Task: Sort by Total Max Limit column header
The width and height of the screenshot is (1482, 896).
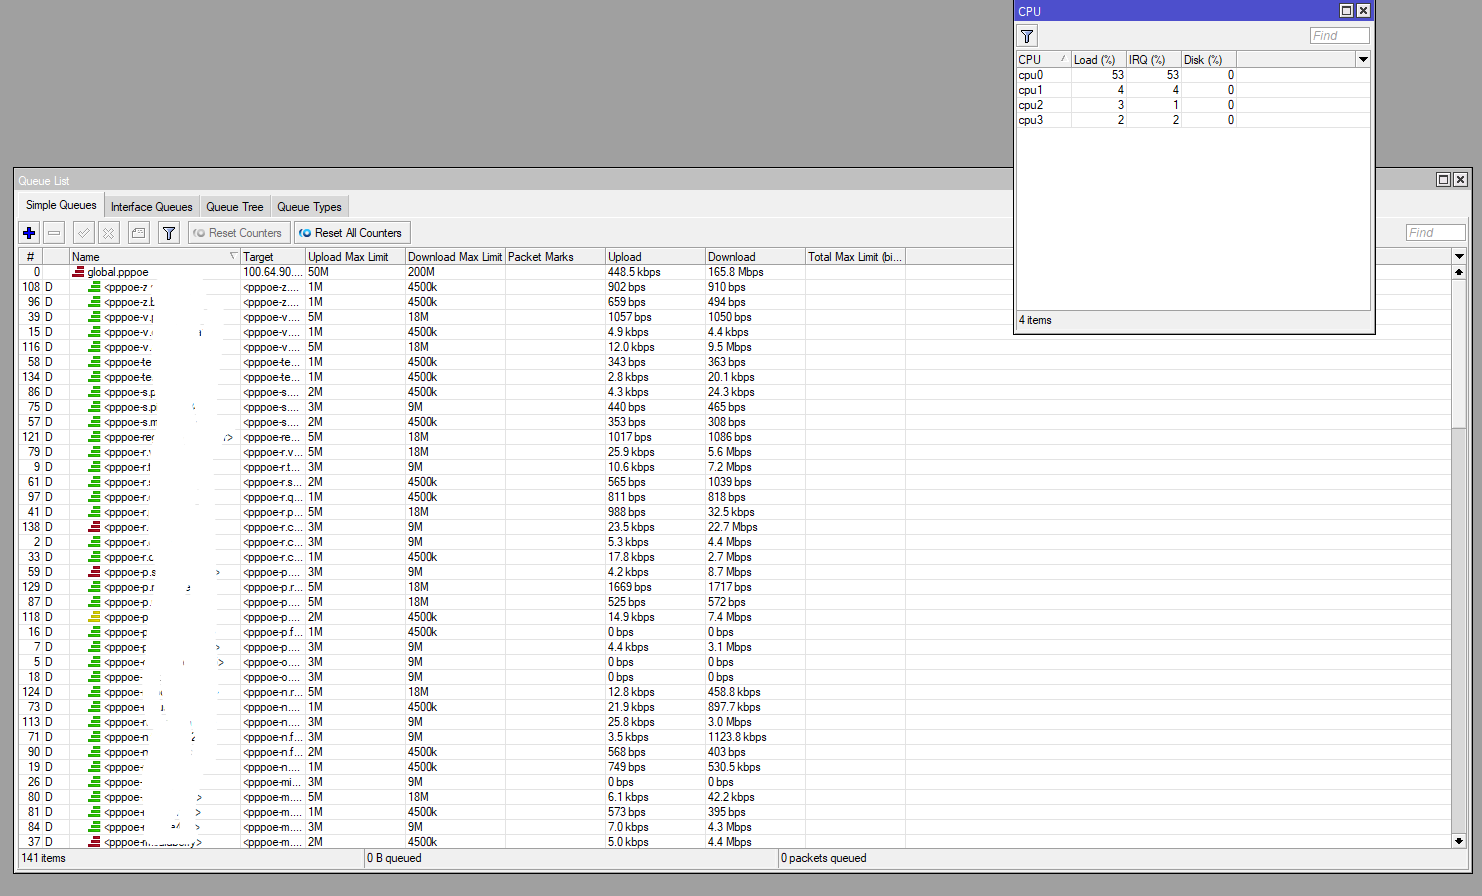Action: point(855,257)
